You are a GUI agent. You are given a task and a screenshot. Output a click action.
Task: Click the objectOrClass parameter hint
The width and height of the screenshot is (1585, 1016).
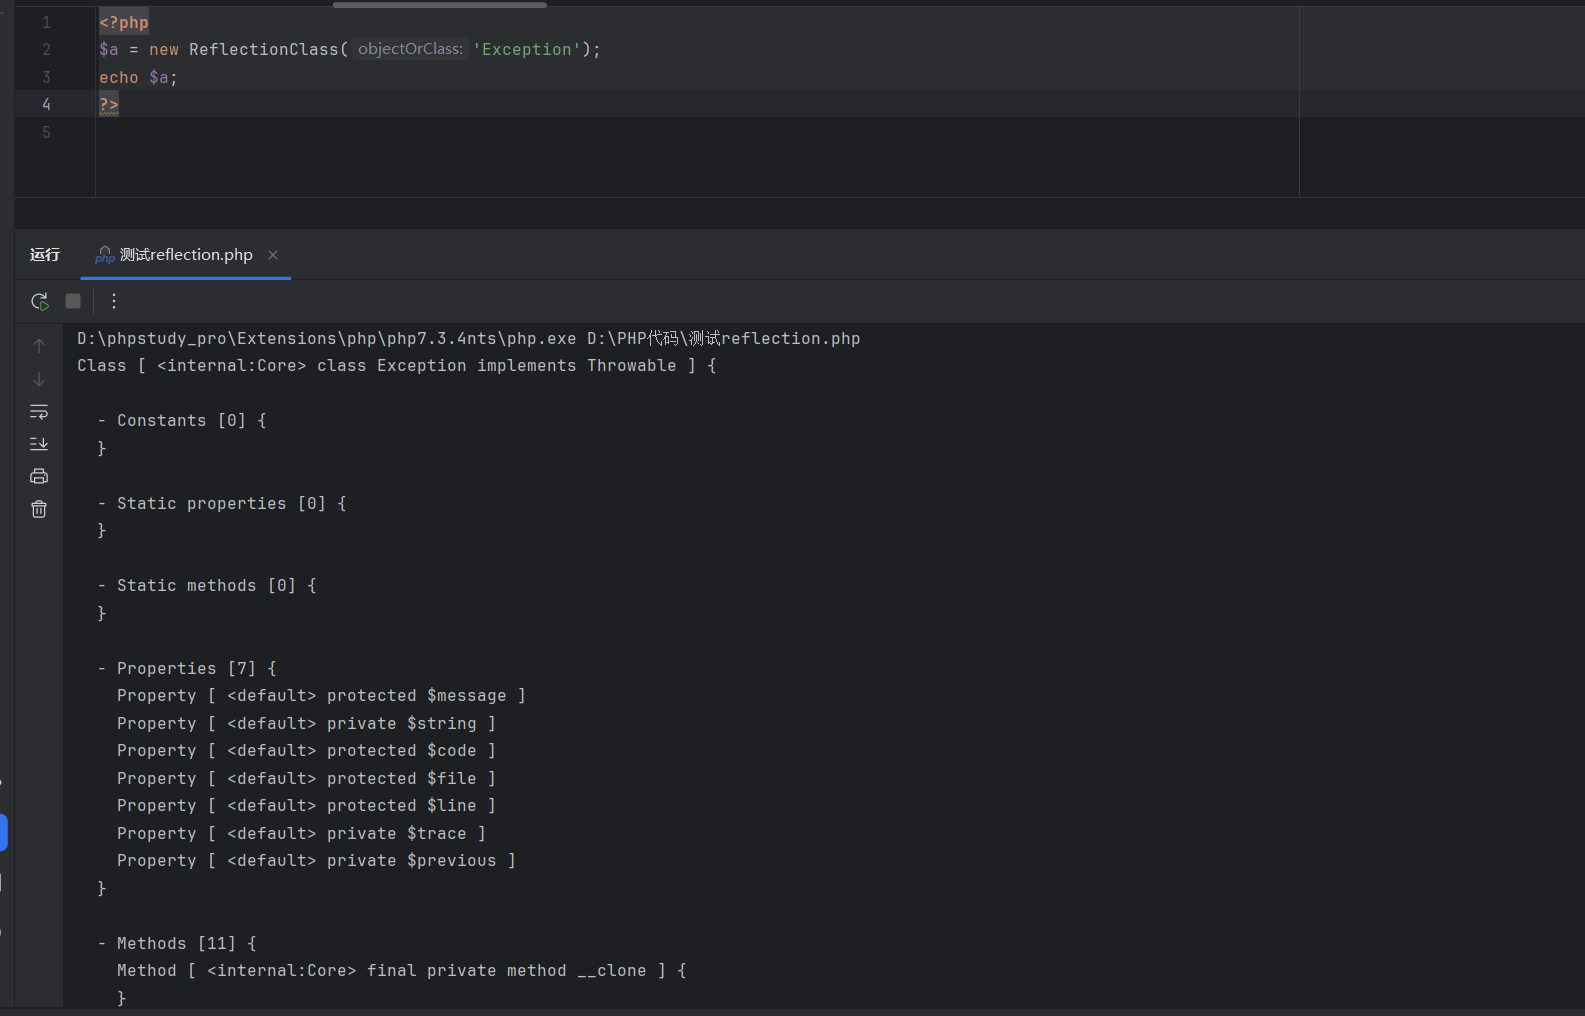[410, 49]
